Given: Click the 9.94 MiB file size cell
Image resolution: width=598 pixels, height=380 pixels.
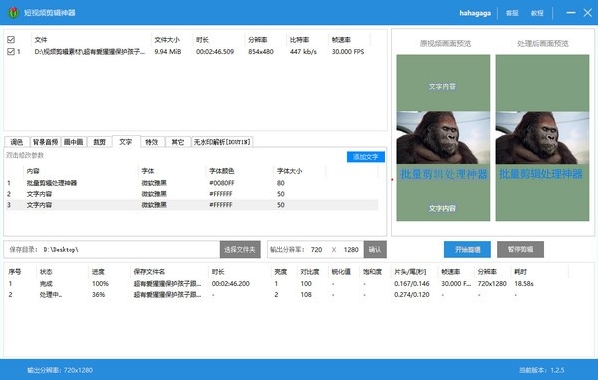Looking at the screenshot, I should pos(168,52).
